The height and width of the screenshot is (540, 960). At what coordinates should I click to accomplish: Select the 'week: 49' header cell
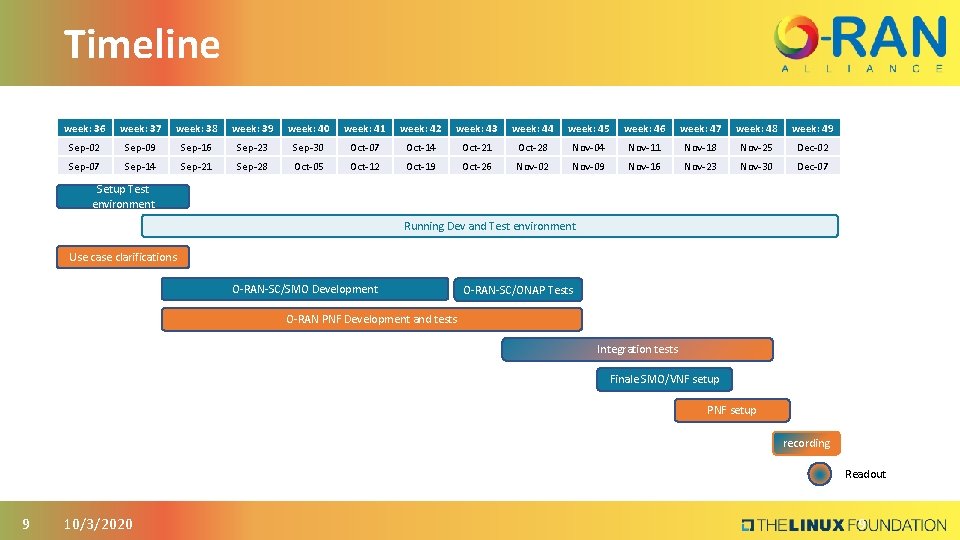813,128
